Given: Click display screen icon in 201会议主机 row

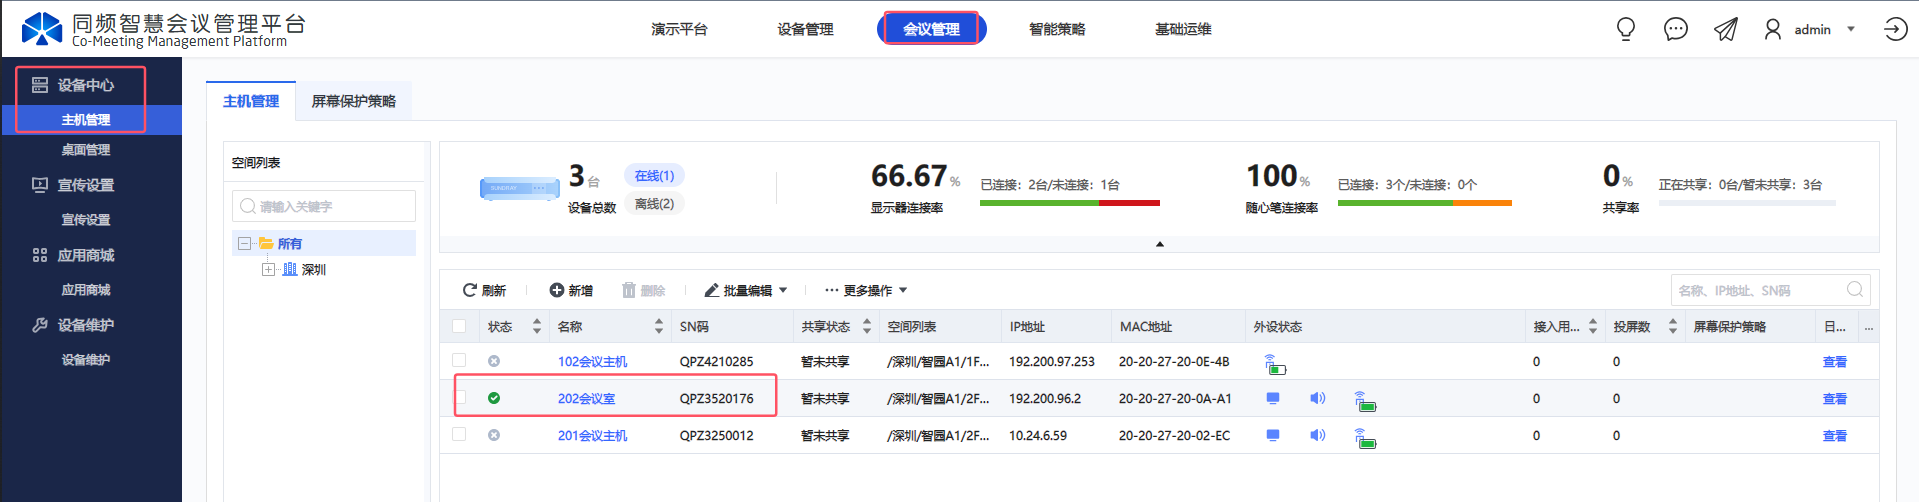Looking at the screenshot, I should click(x=1273, y=435).
